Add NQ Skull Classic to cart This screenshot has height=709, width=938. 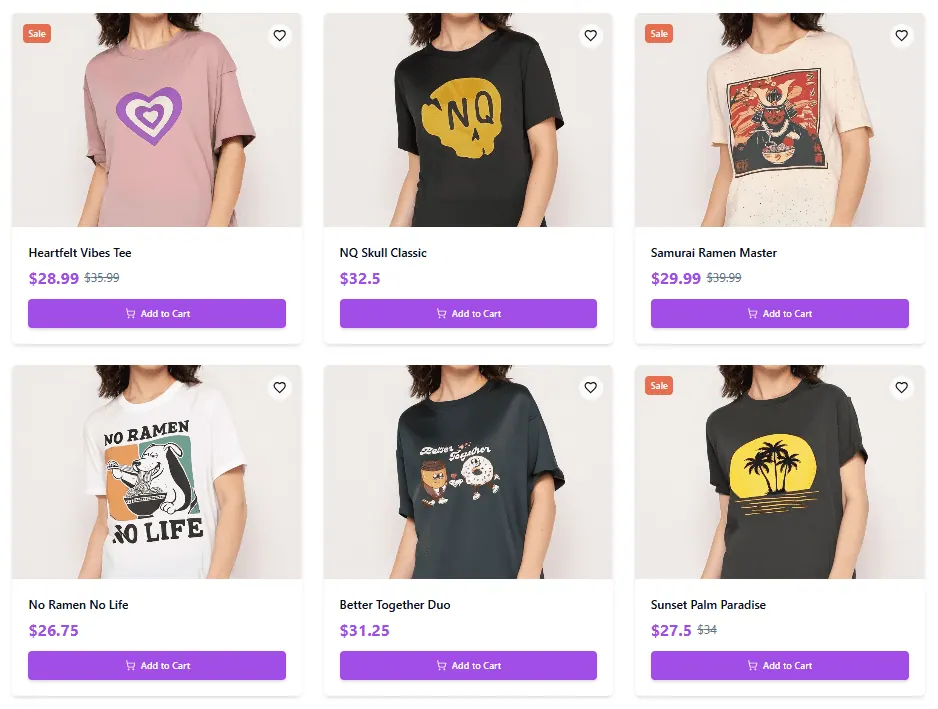coord(468,314)
